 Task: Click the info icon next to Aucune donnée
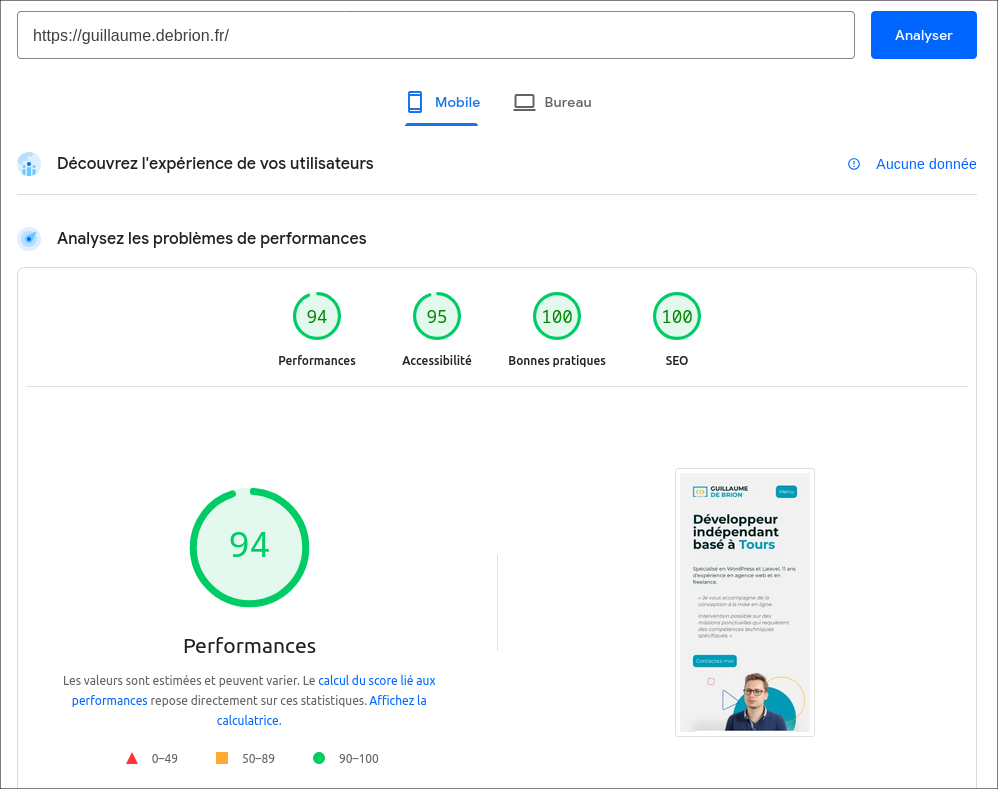click(x=852, y=164)
